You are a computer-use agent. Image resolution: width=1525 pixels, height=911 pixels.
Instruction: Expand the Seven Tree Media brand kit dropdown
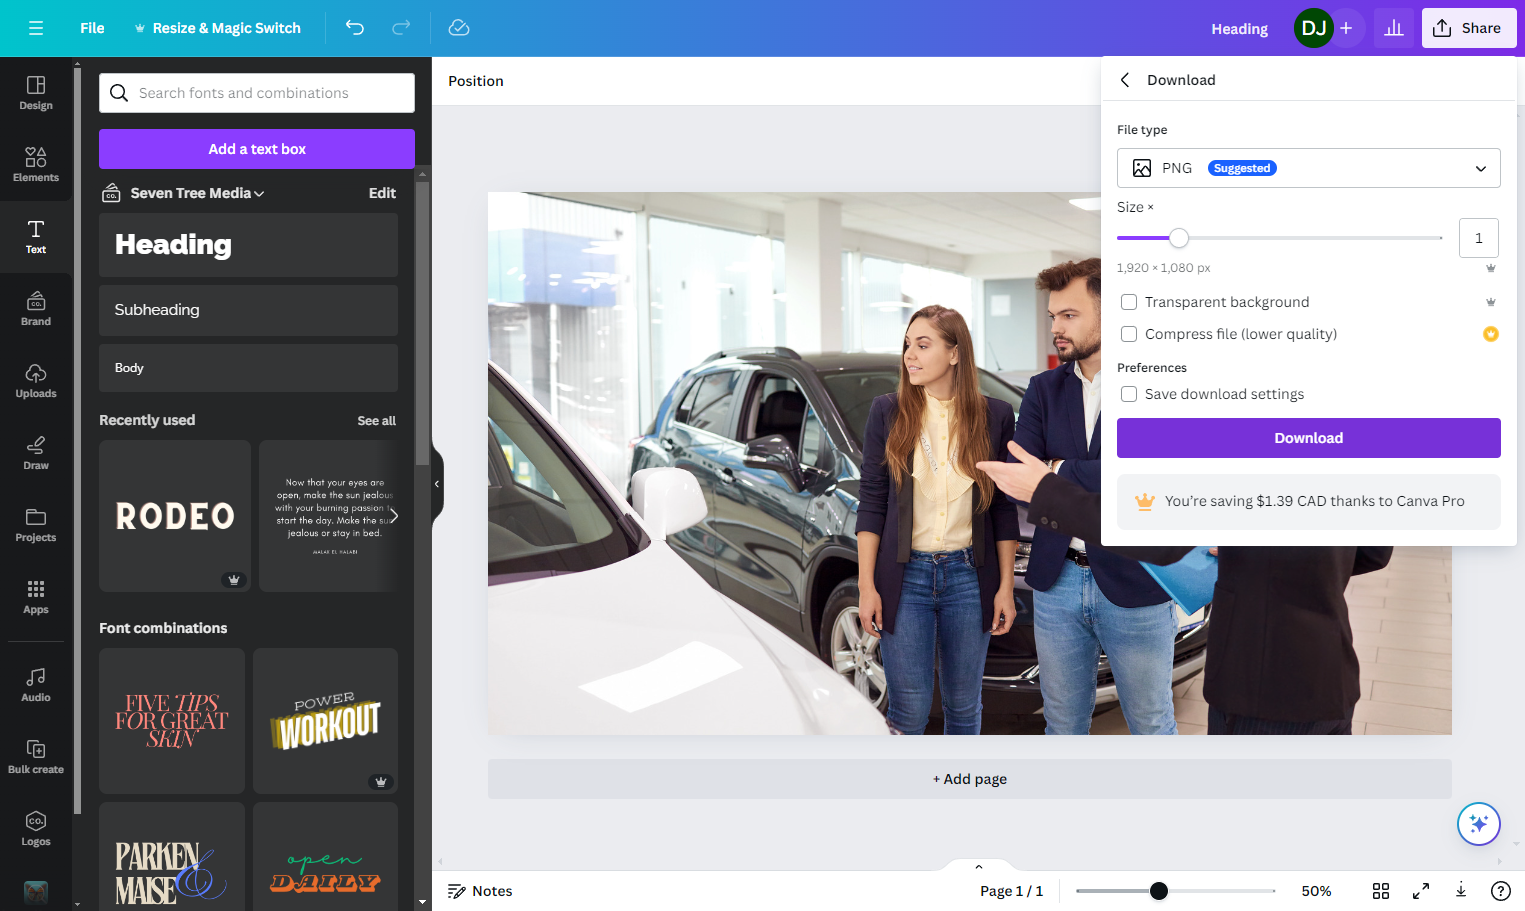tap(198, 193)
